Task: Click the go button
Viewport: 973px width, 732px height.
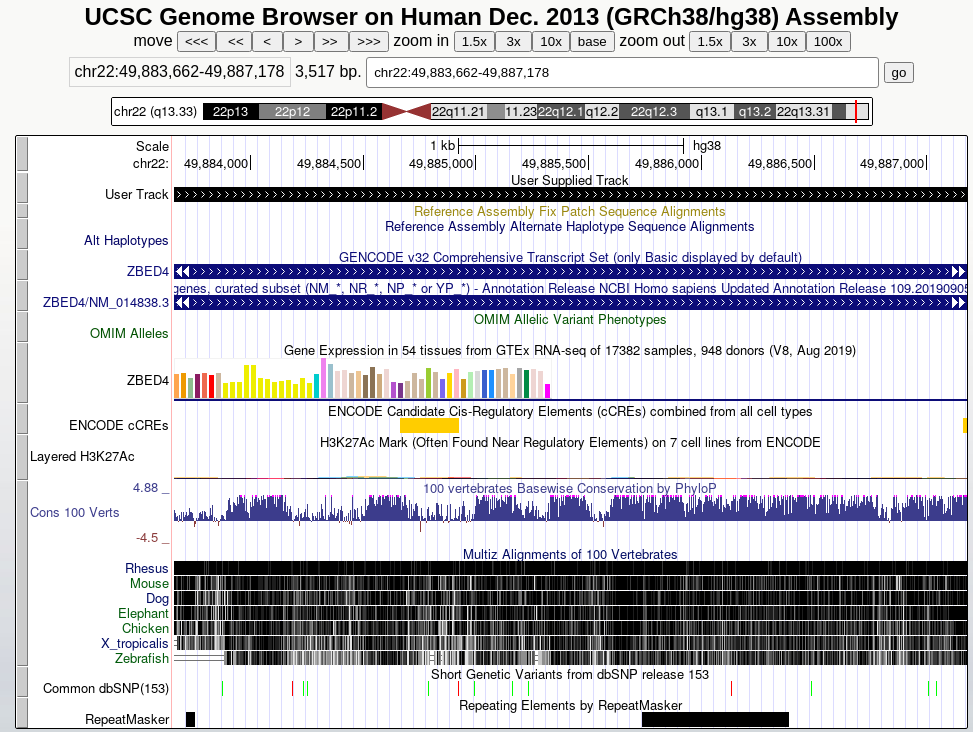Action: tap(899, 73)
